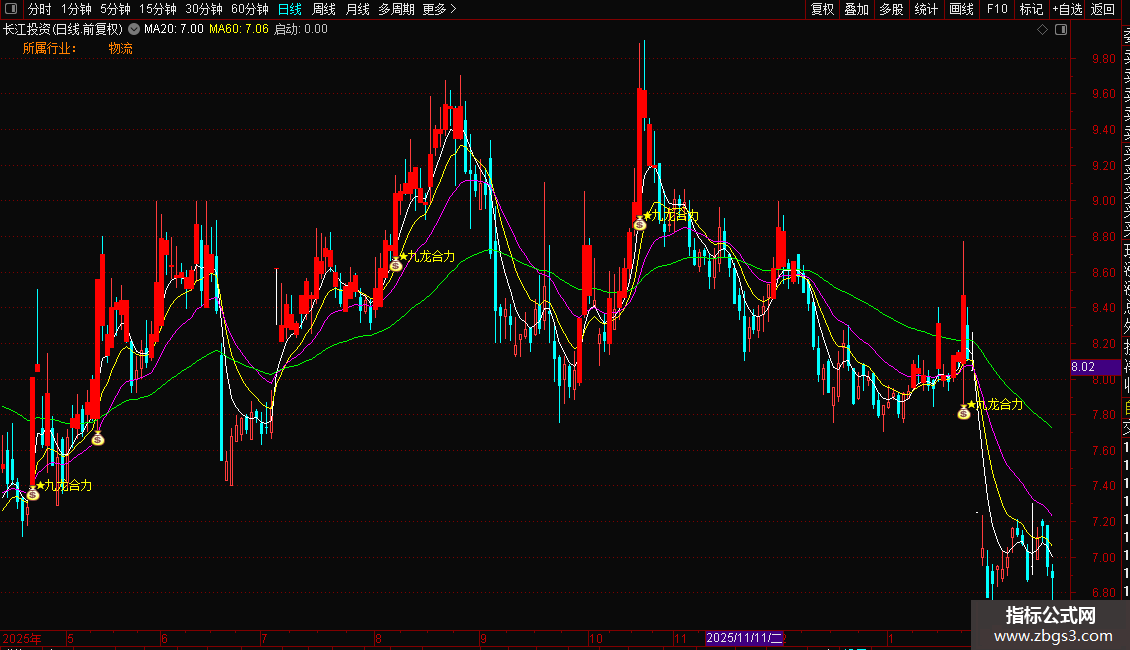Click the unlabeled money bag signal in May
This screenshot has height=650, width=1130.
(x=98, y=438)
